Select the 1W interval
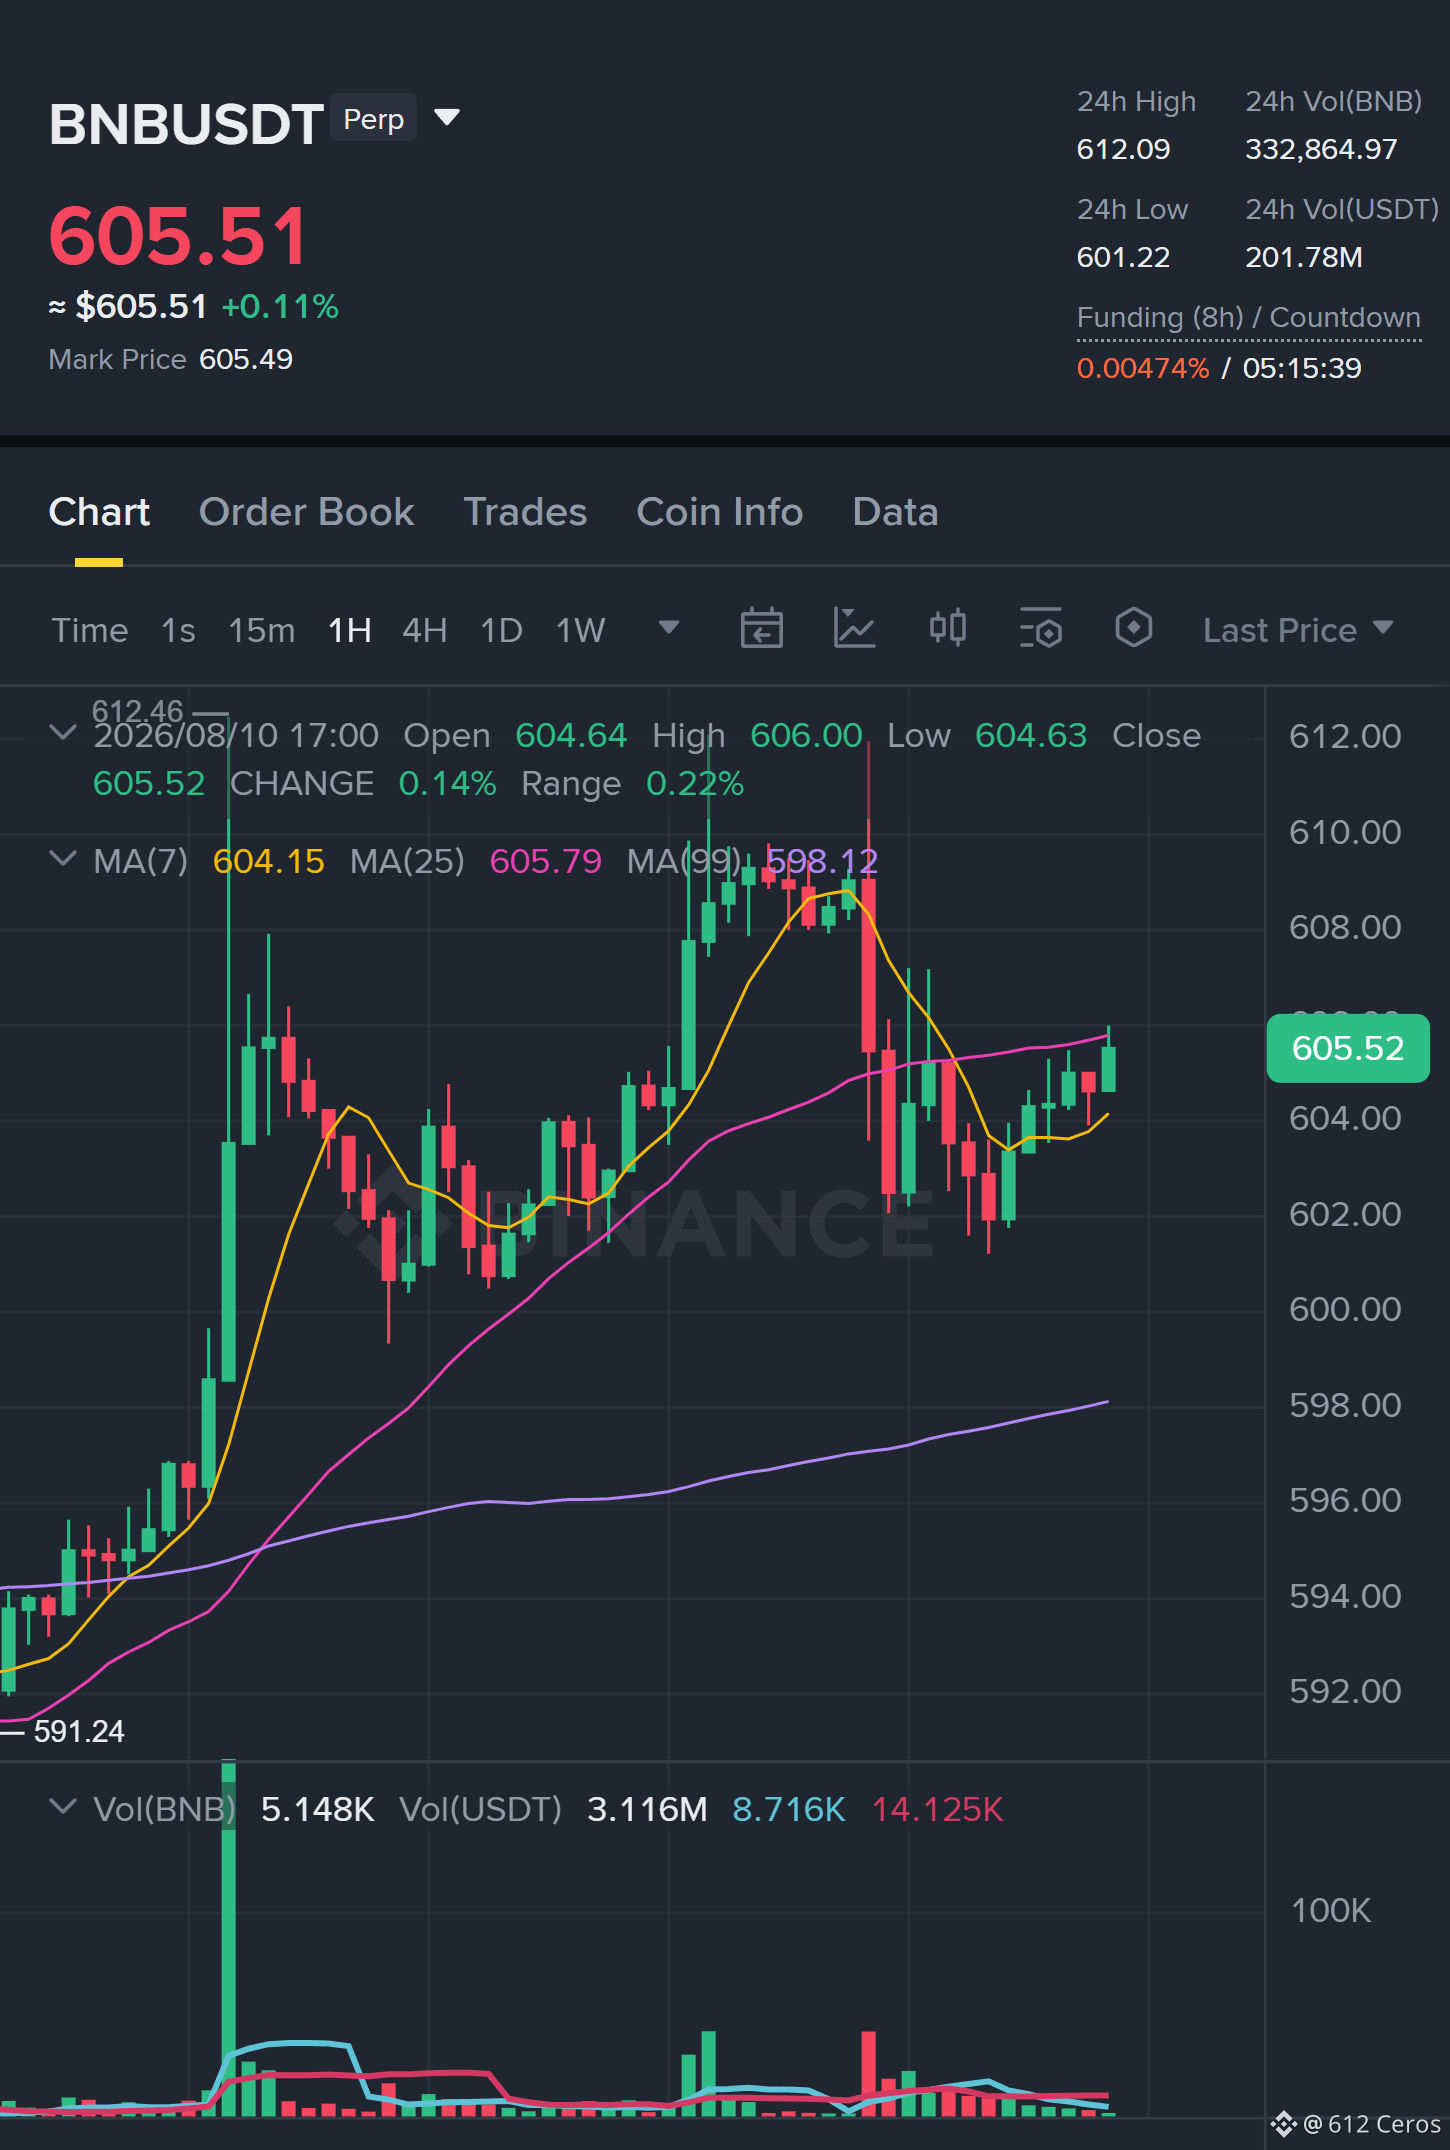Screen dimensions: 1450x2150 [581, 630]
